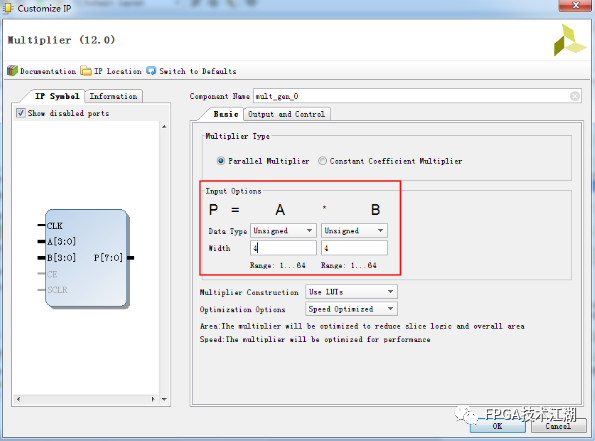Toggle Show disabled ports checkbox
This screenshot has height=441, width=595.
pos(21,113)
